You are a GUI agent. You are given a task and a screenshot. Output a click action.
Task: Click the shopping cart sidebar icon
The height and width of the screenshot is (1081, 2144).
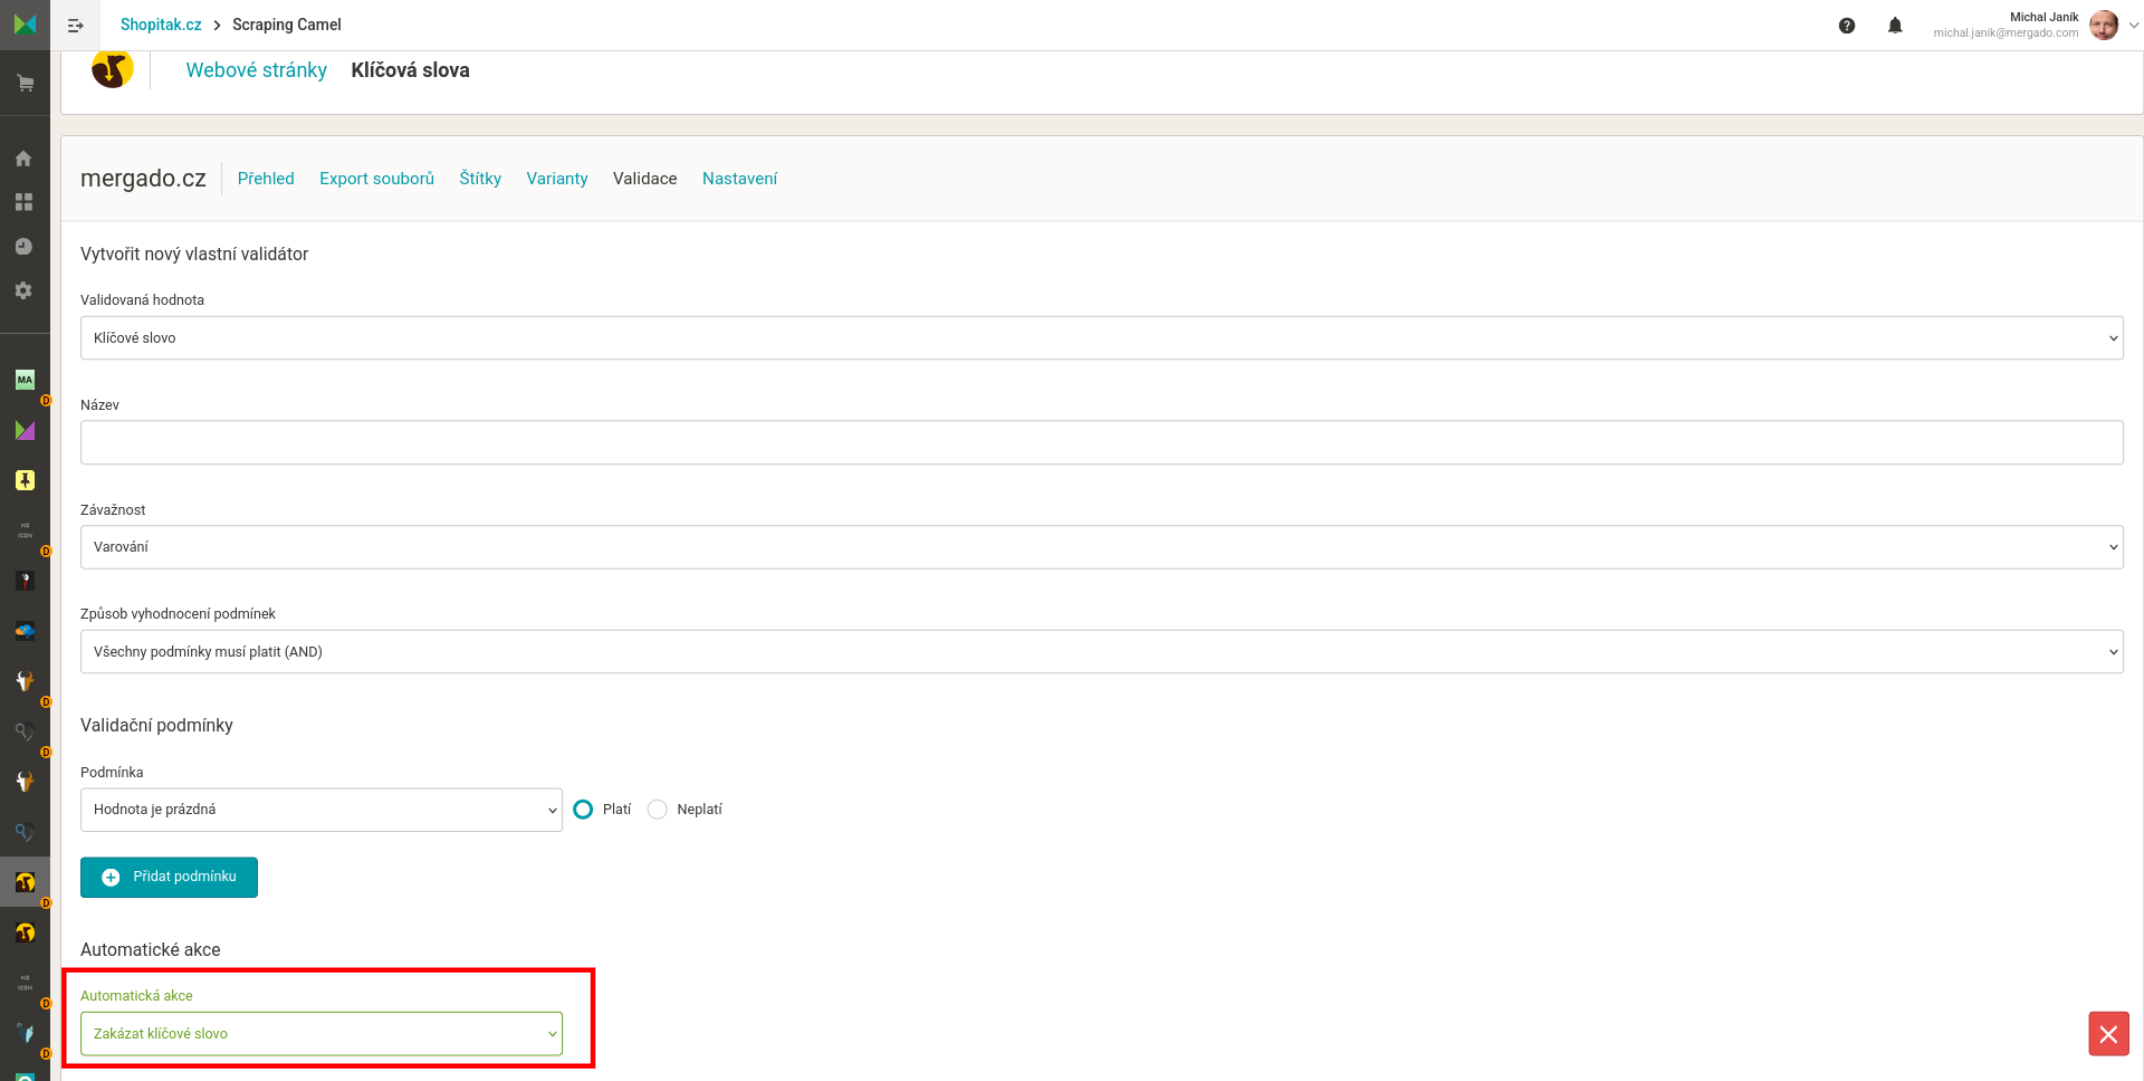25,83
